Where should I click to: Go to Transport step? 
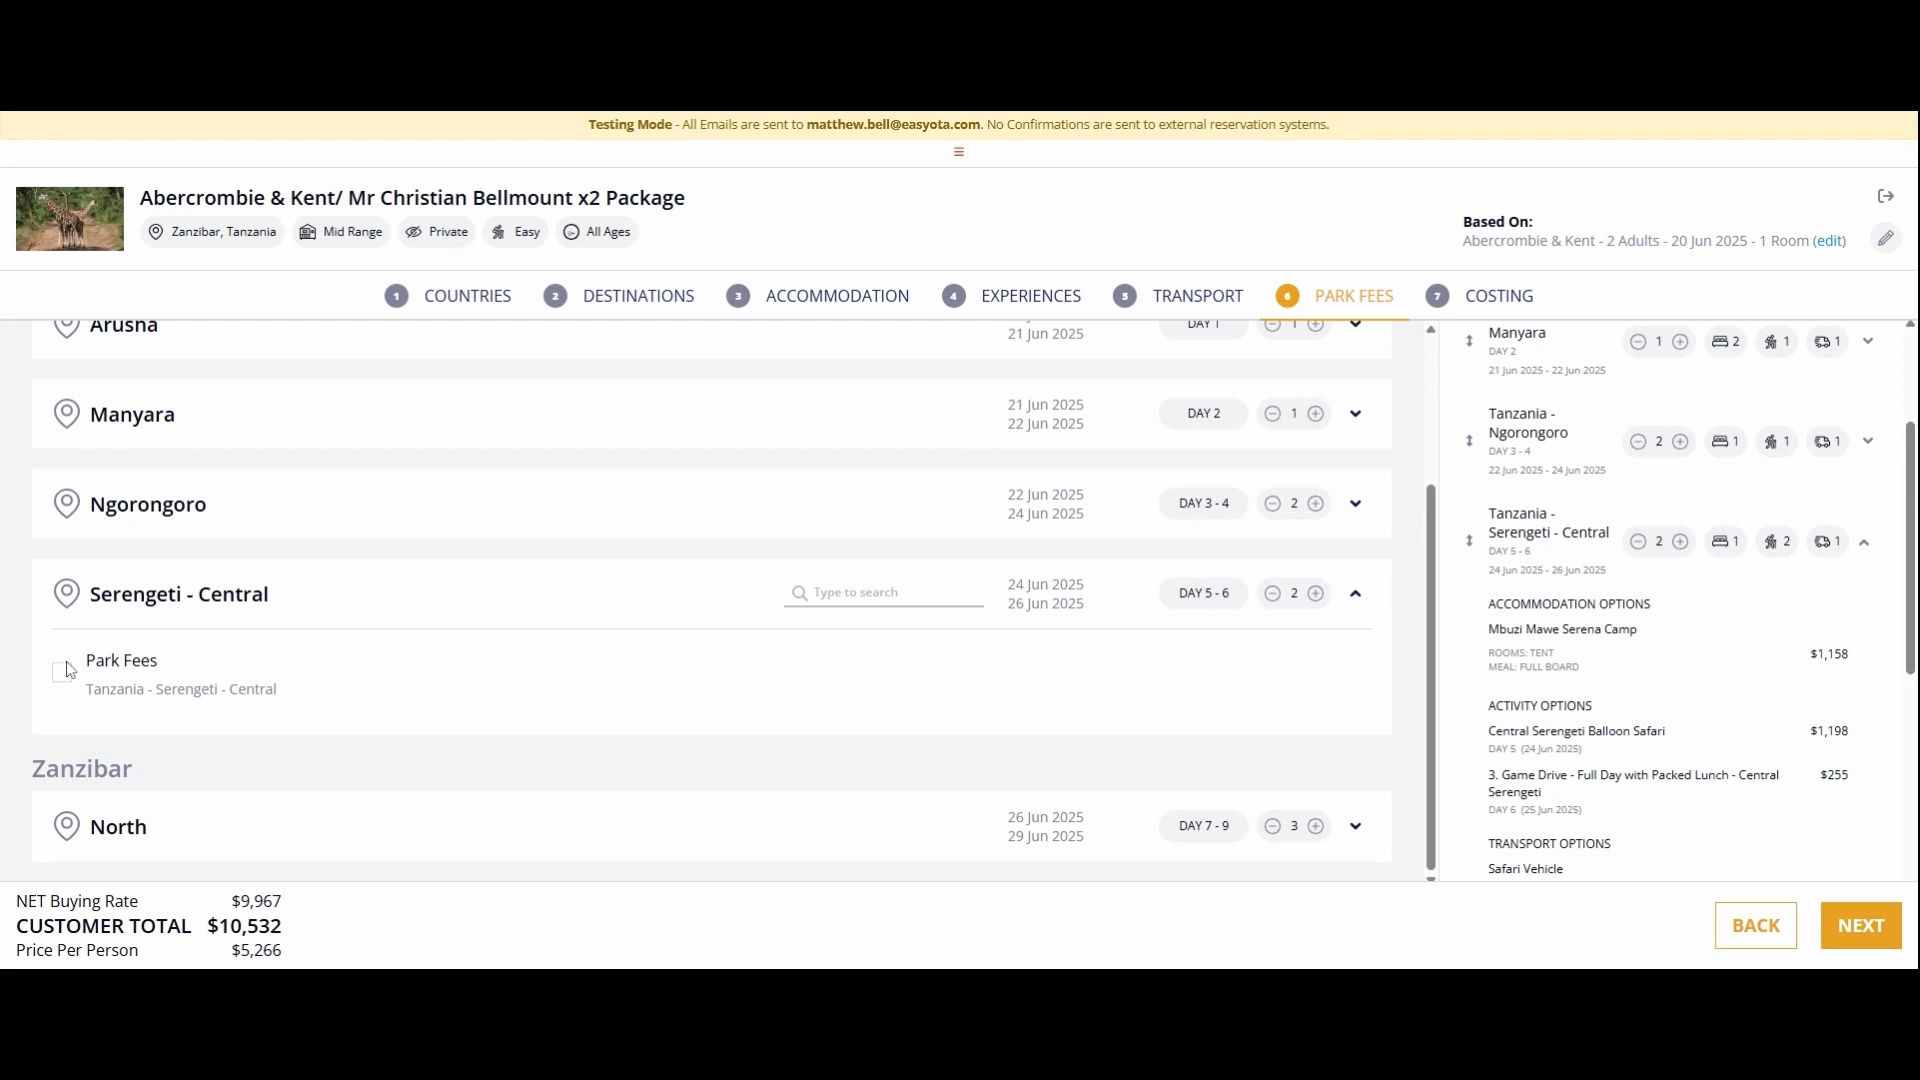[x=1178, y=296]
